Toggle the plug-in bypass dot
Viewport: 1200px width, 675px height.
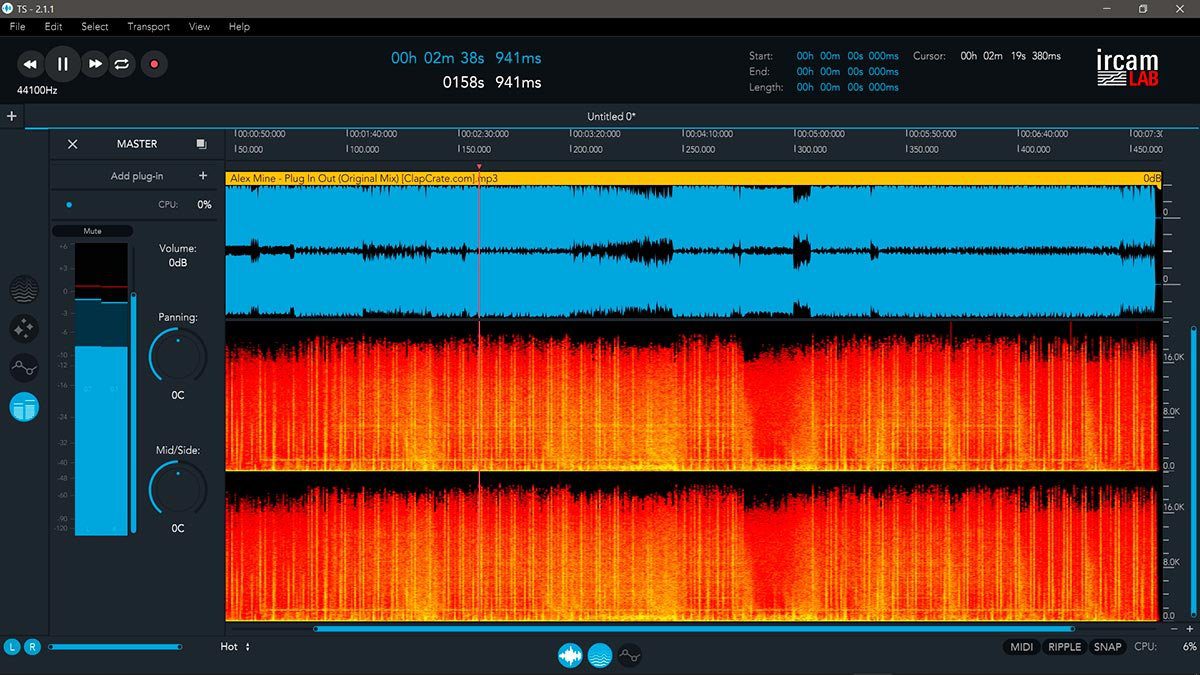tap(69, 204)
